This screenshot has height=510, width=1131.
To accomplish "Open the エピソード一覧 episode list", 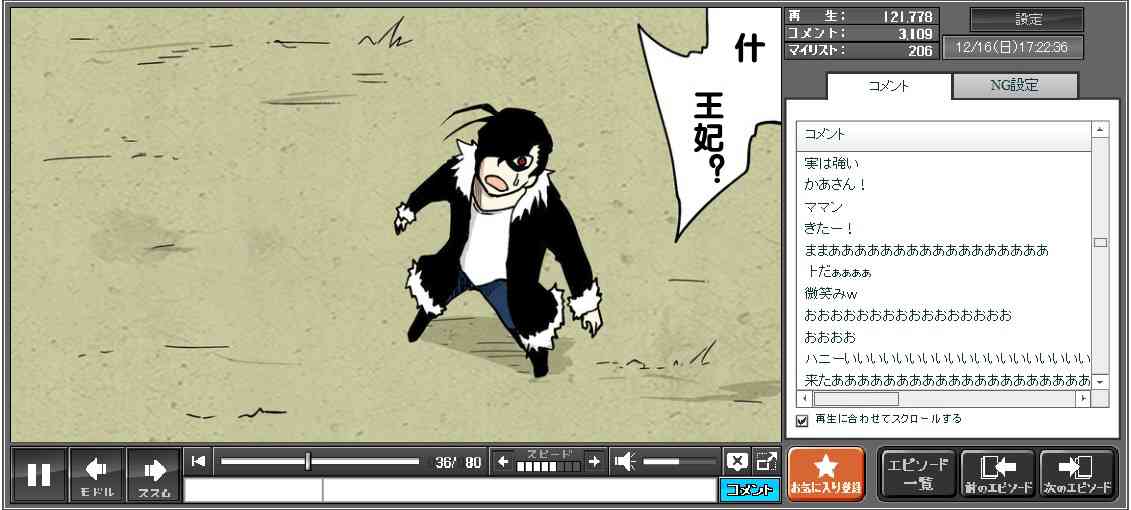I will point(918,474).
